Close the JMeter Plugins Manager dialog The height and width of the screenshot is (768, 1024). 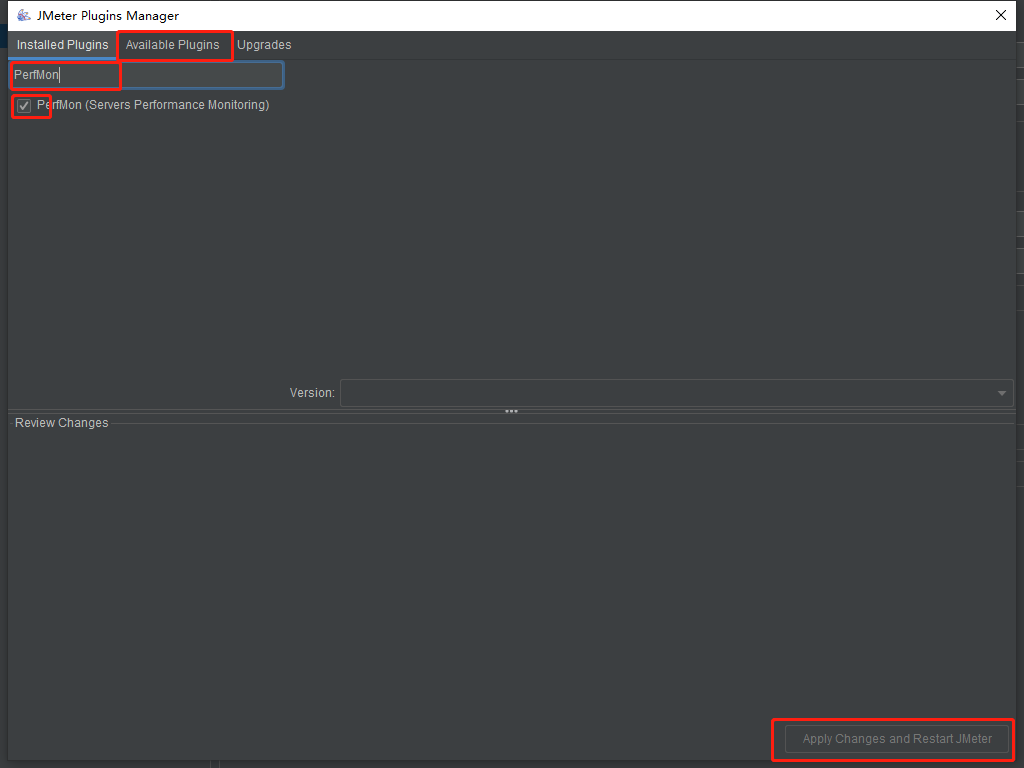click(x=1000, y=15)
